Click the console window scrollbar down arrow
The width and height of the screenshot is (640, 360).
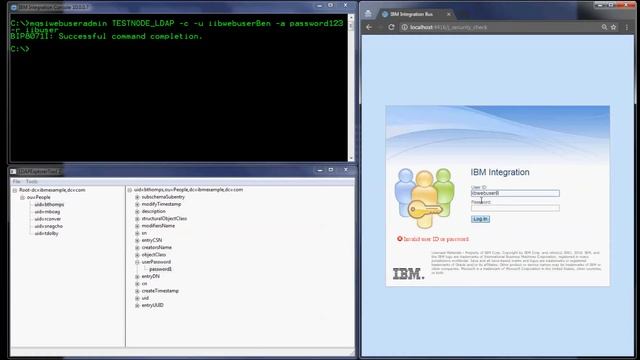coord(351,158)
